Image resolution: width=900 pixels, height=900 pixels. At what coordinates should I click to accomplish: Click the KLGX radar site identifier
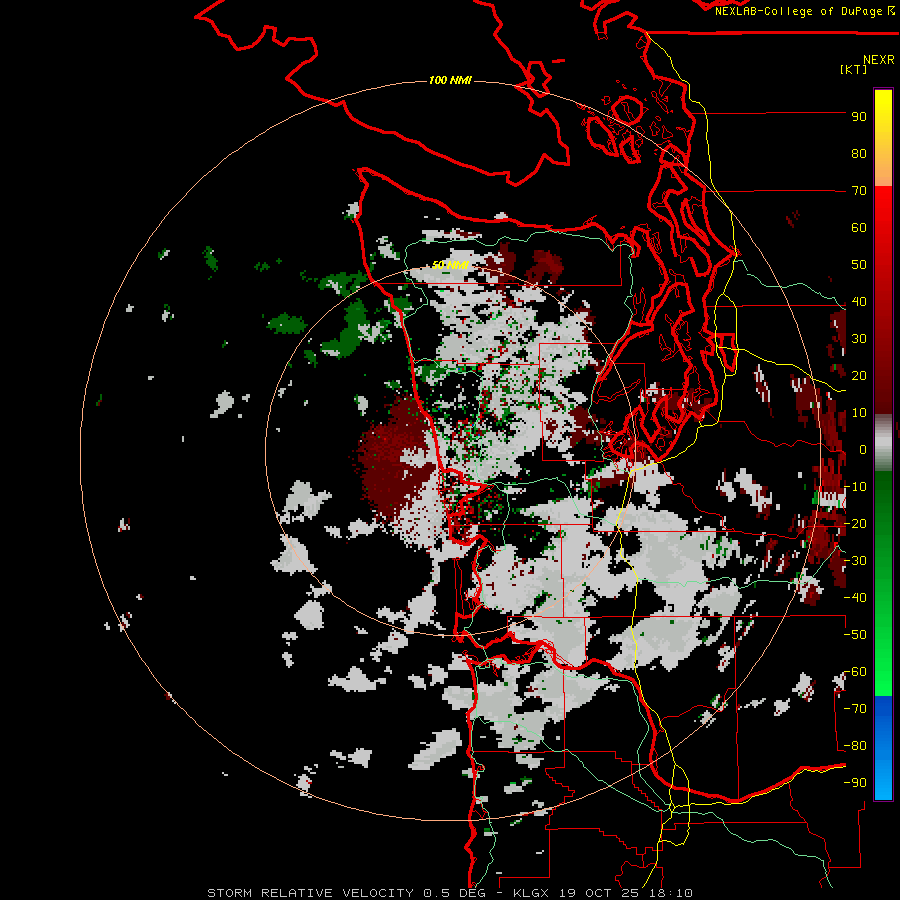pos(532,893)
